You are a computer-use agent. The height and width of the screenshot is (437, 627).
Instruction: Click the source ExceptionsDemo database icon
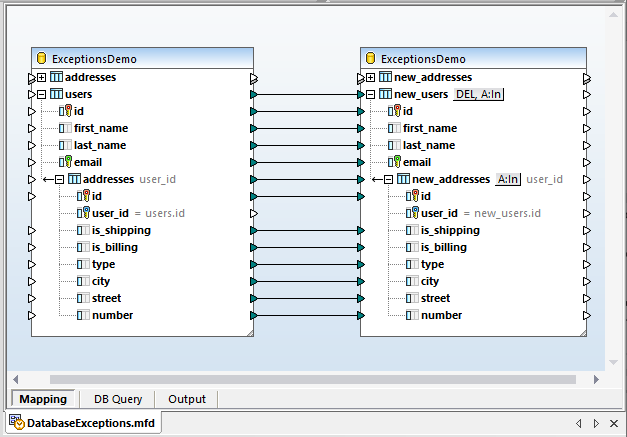[43, 59]
